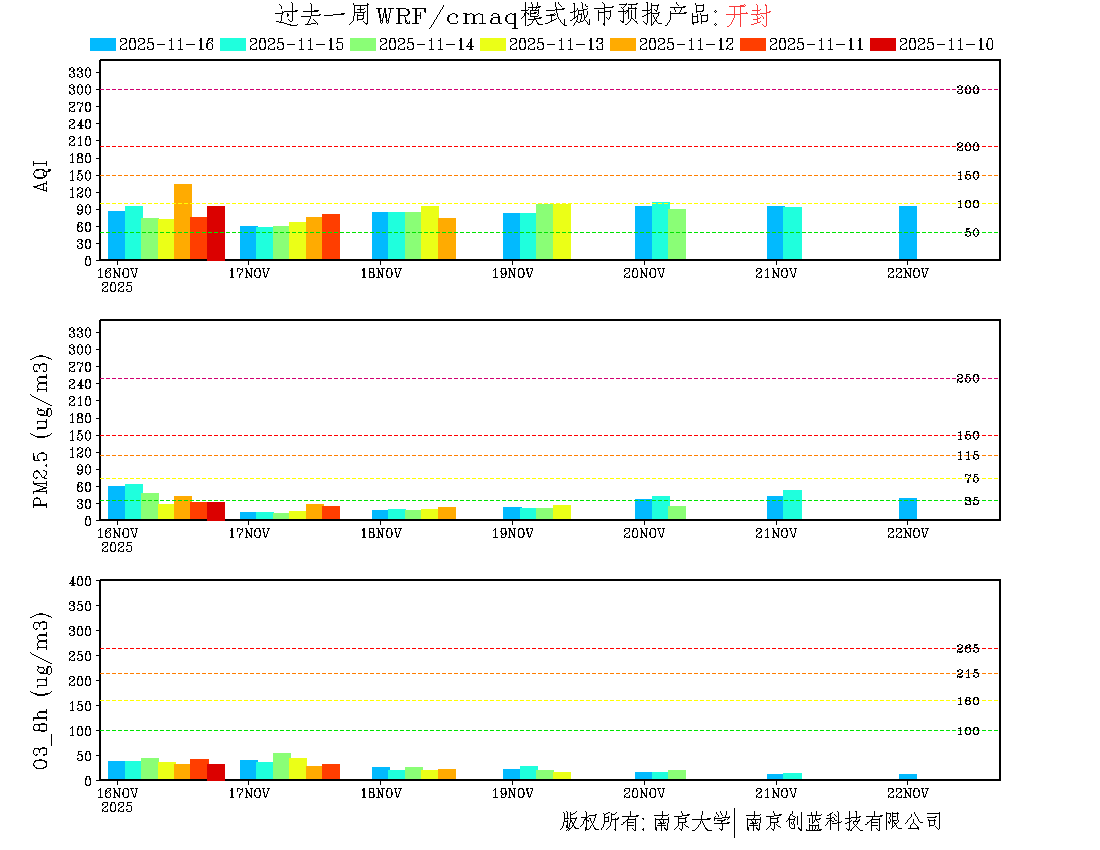1100x850 pixels.
Task: Click the 250 threshold label in PM2.5 chart
Action: click(967, 378)
